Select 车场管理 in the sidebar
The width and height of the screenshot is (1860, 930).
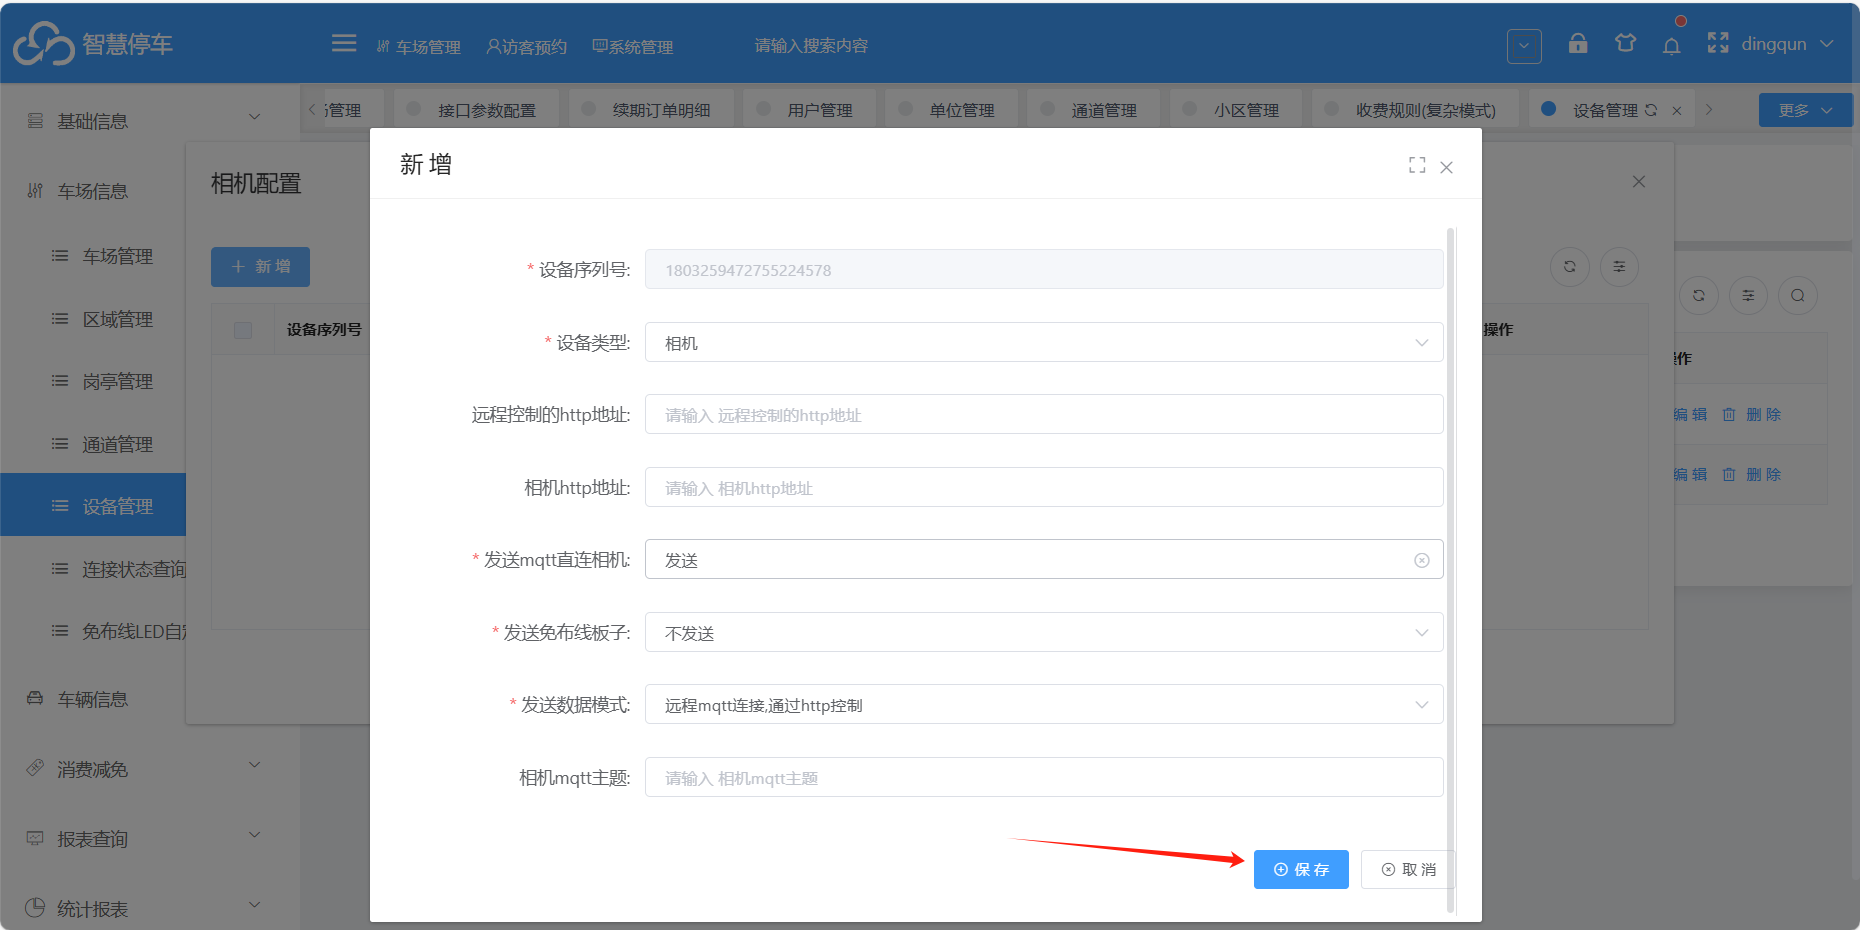117,256
